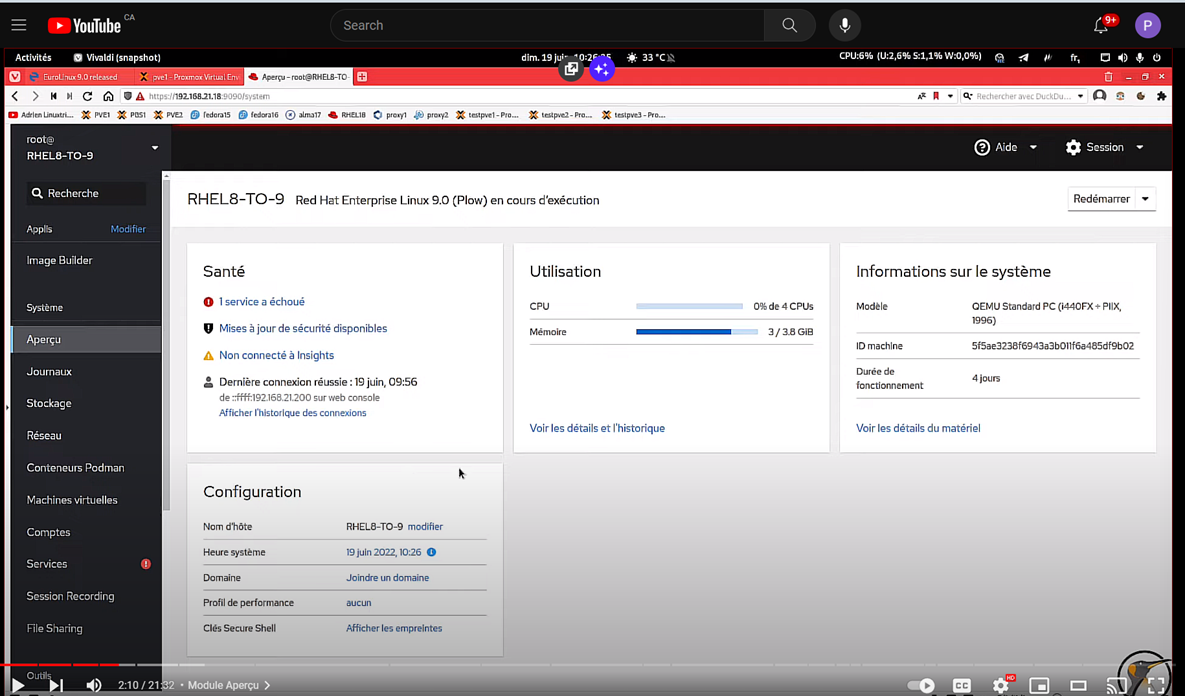Open browser home page icon
This screenshot has height=696, width=1185.
coord(108,96)
